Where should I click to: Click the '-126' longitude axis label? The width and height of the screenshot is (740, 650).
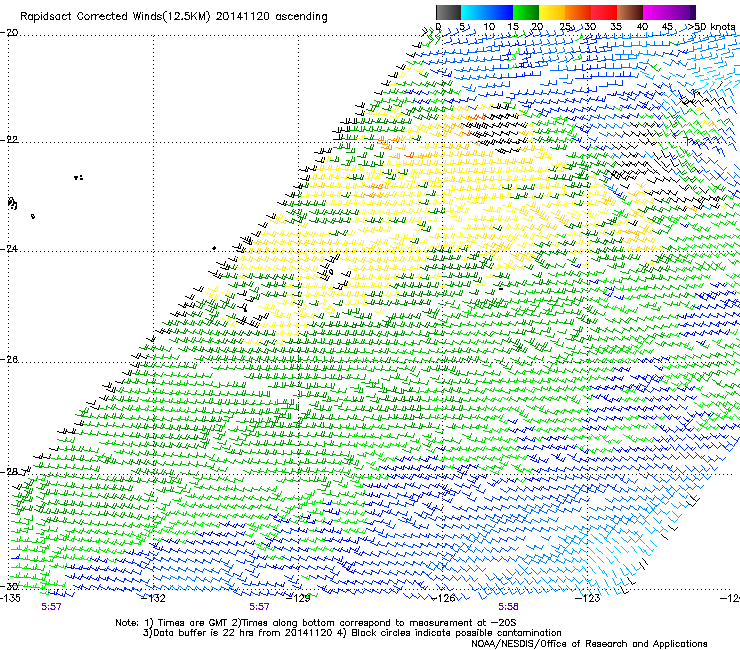point(444,598)
